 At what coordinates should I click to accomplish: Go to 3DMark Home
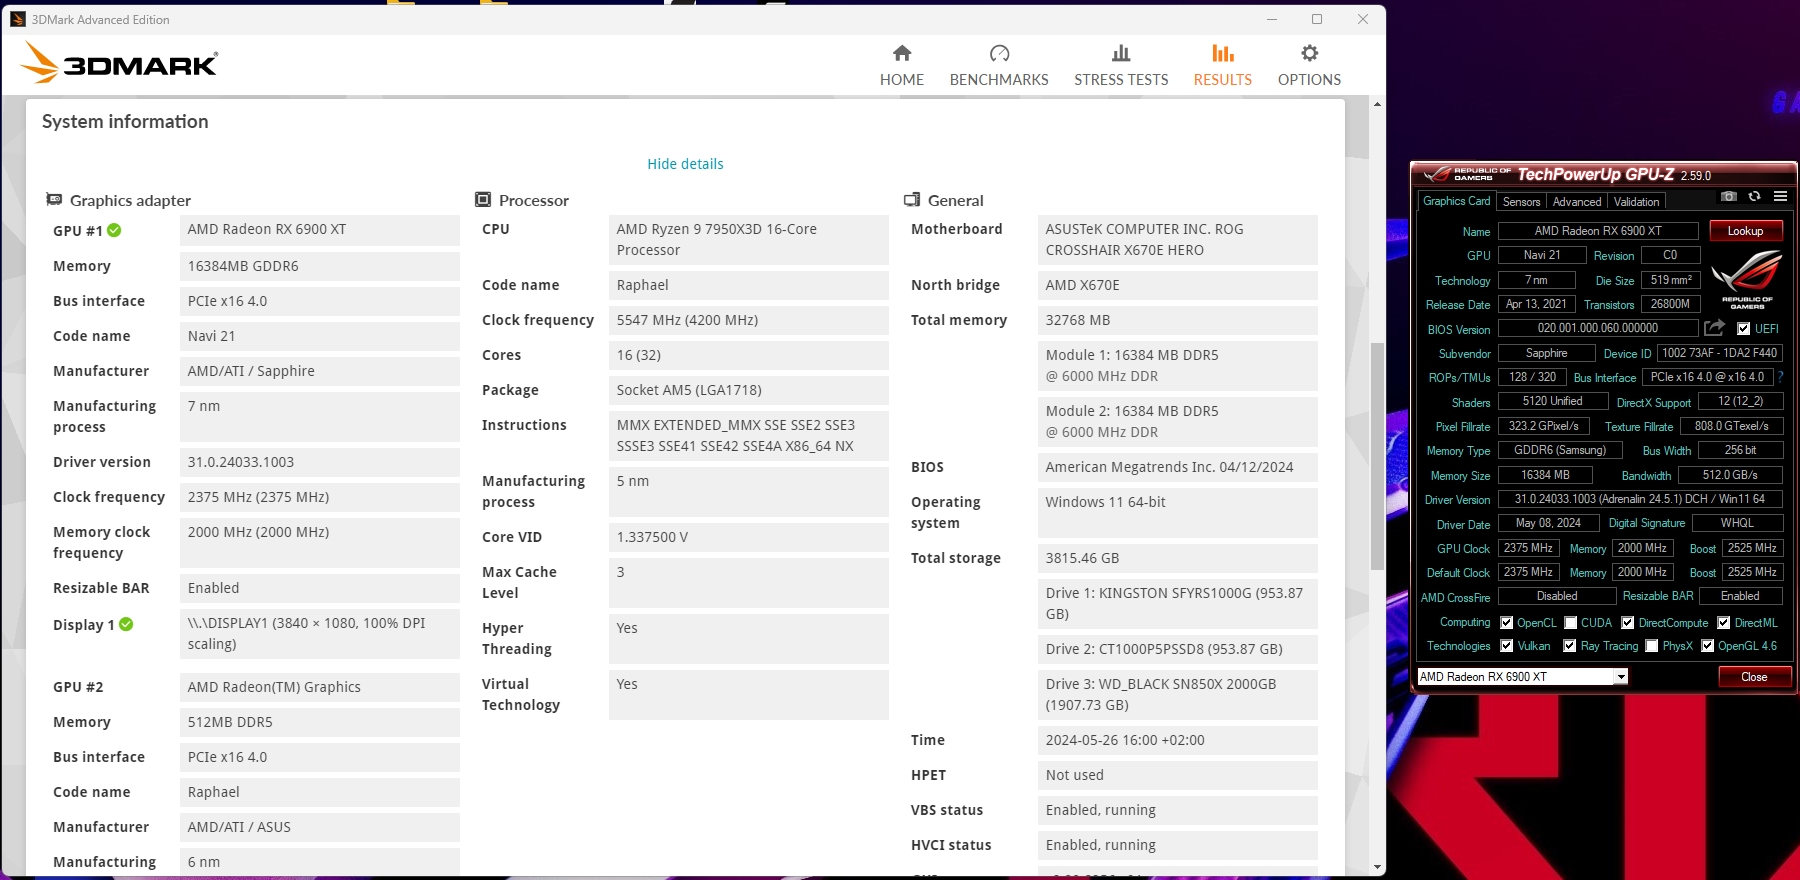coord(901,66)
